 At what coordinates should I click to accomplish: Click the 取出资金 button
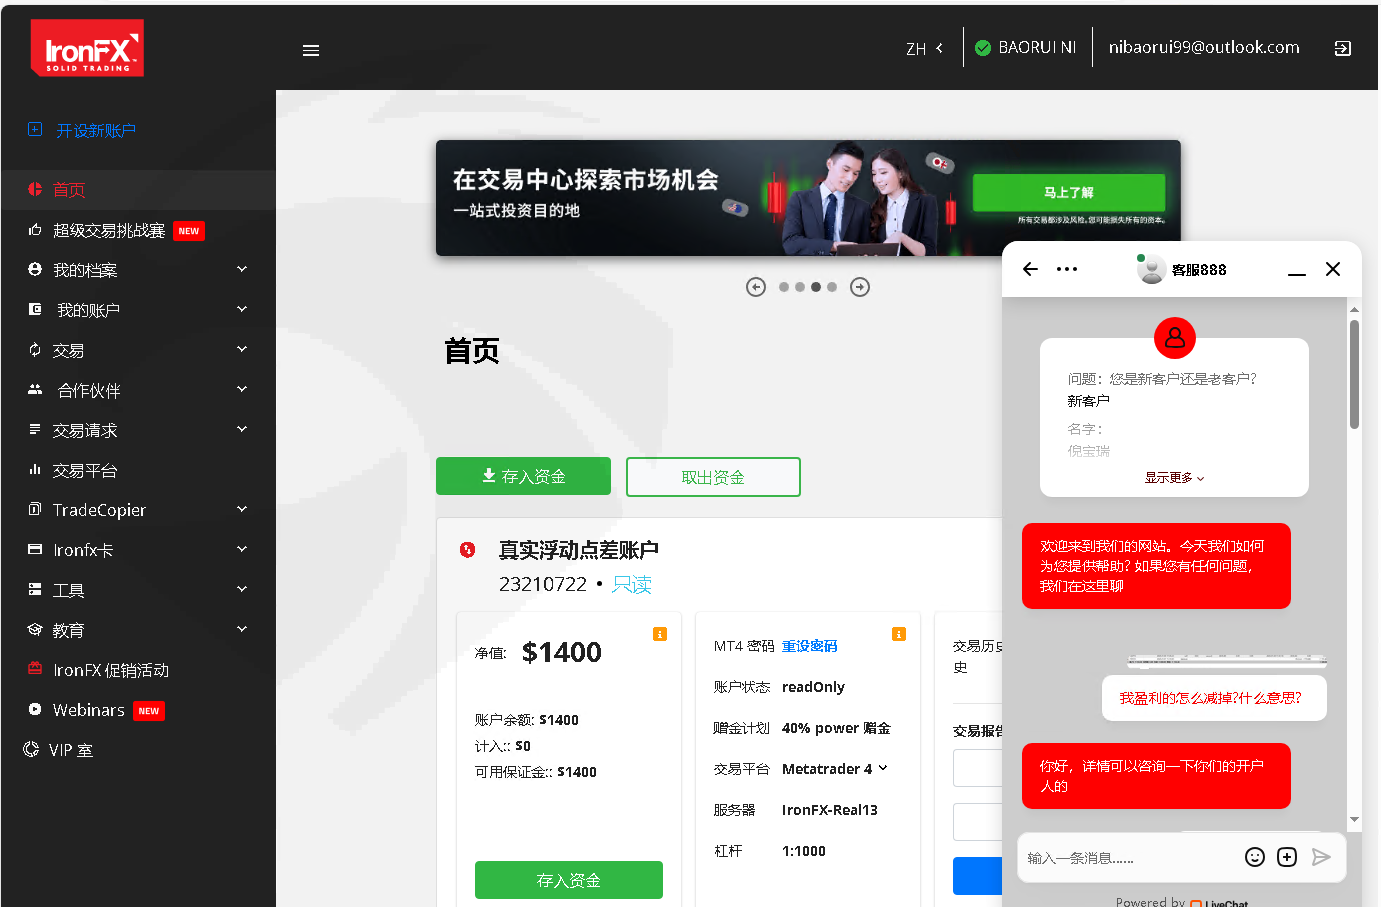pyautogui.click(x=713, y=477)
